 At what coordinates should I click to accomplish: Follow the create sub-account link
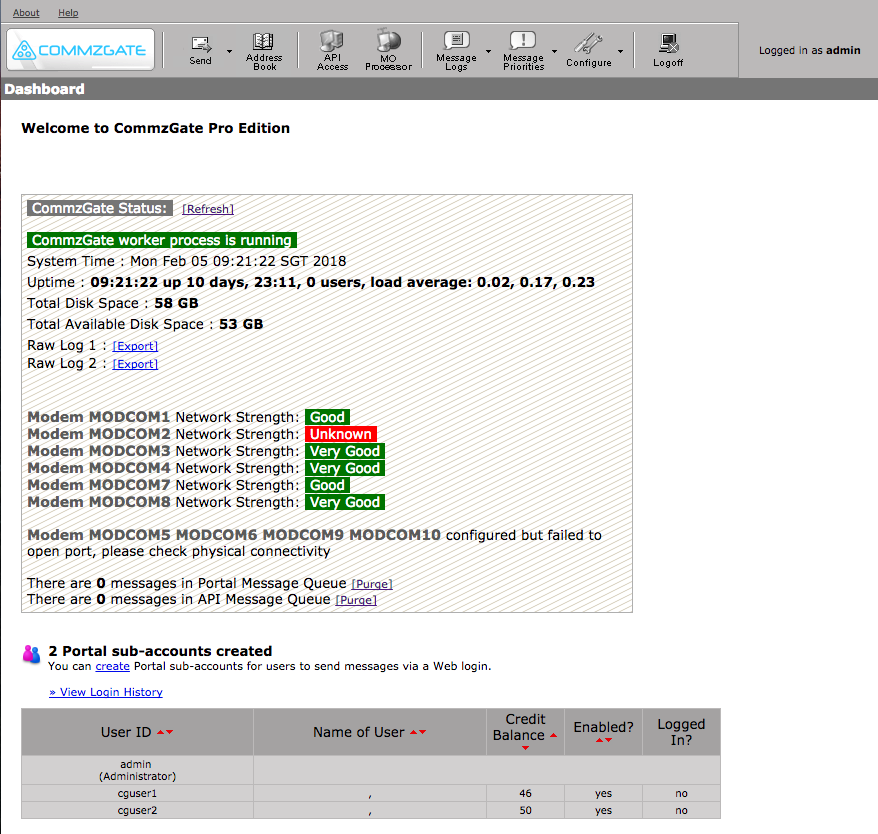113,666
